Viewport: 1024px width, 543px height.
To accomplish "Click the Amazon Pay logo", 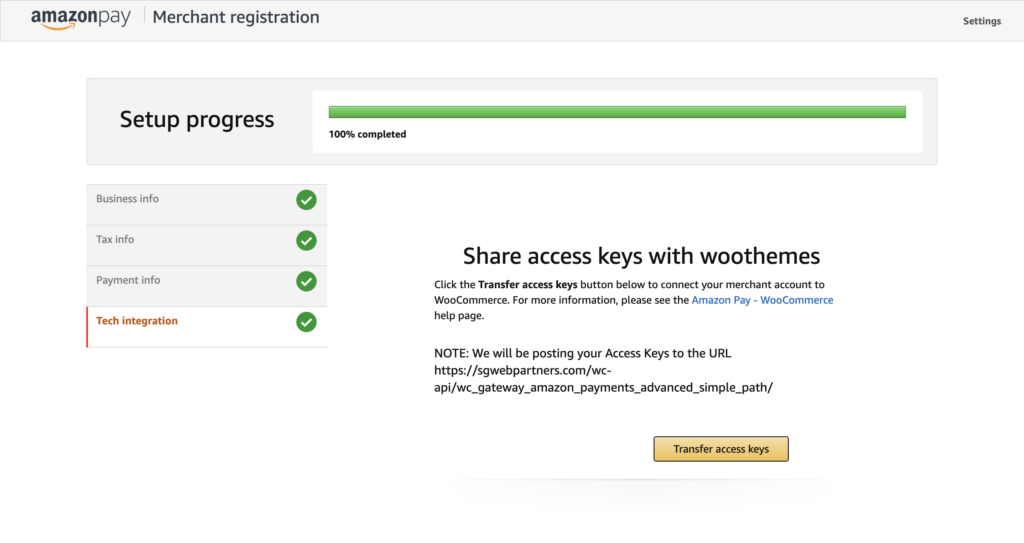I will coord(80,18).
